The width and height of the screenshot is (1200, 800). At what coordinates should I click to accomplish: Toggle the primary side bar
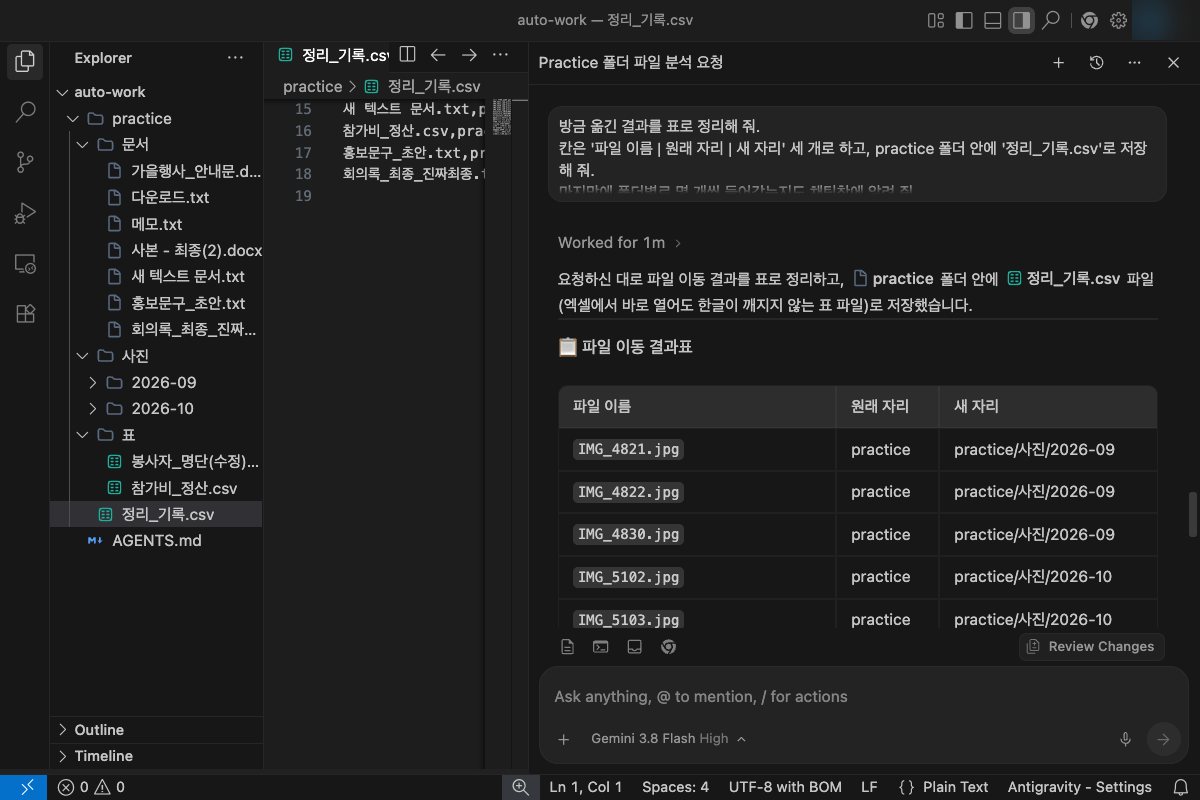pyautogui.click(x=964, y=20)
